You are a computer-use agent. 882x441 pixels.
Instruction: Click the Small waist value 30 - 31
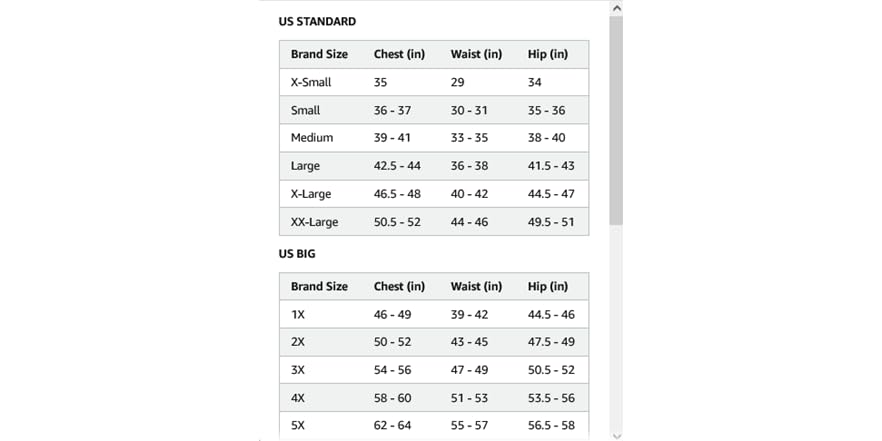pyautogui.click(x=469, y=110)
